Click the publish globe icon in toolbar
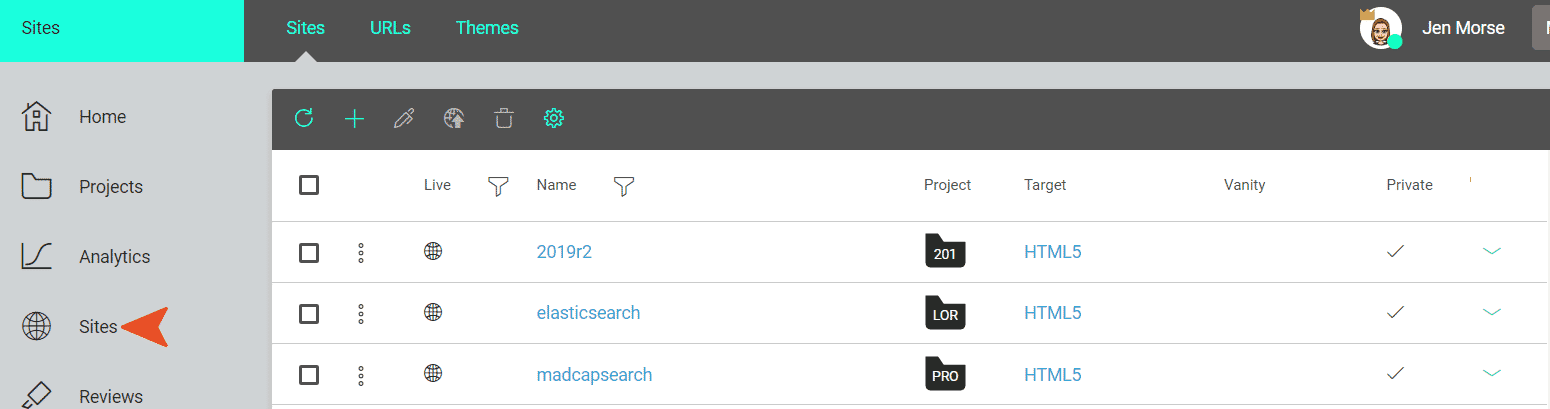The height and width of the screenshot is (409, 1550). pos(454,119)
